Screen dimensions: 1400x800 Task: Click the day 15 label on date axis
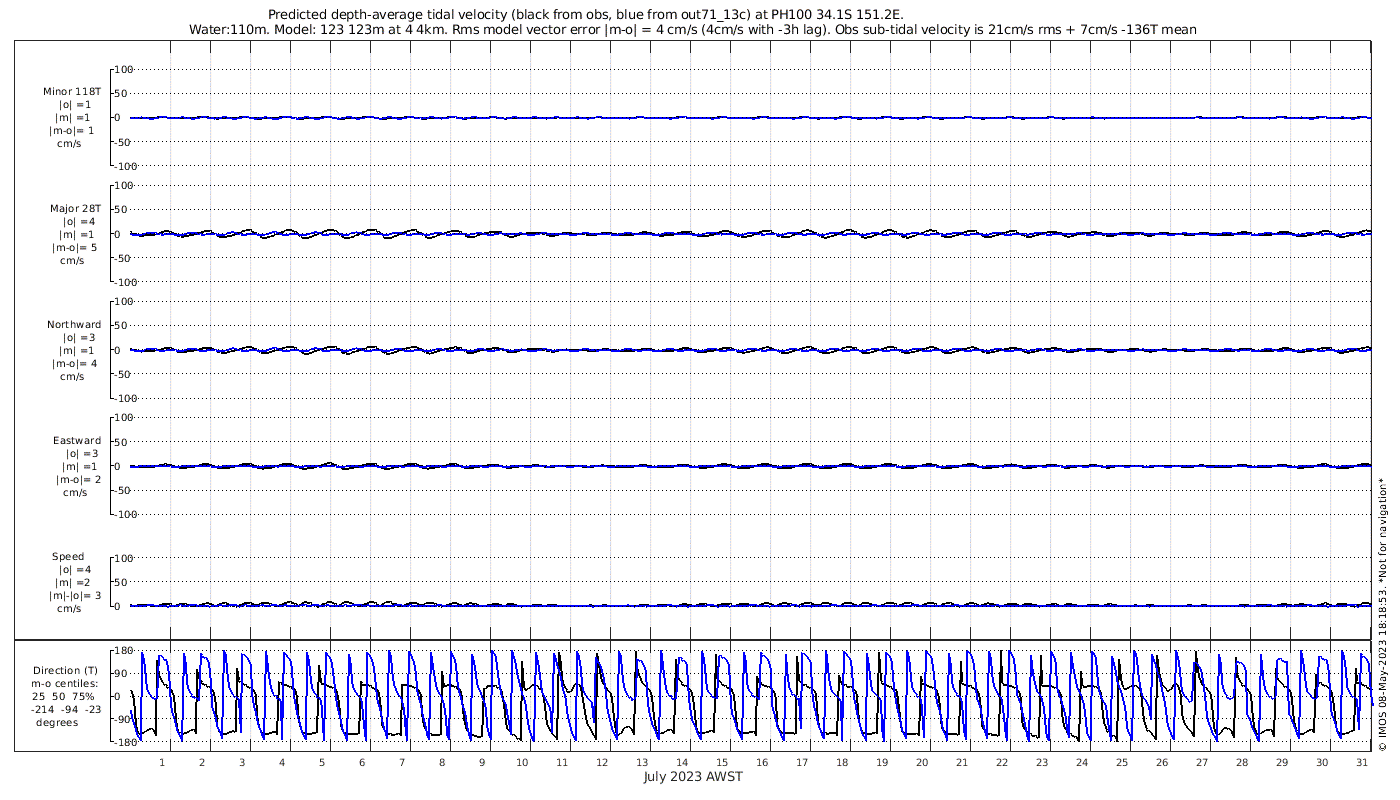(x=722, y=762)
